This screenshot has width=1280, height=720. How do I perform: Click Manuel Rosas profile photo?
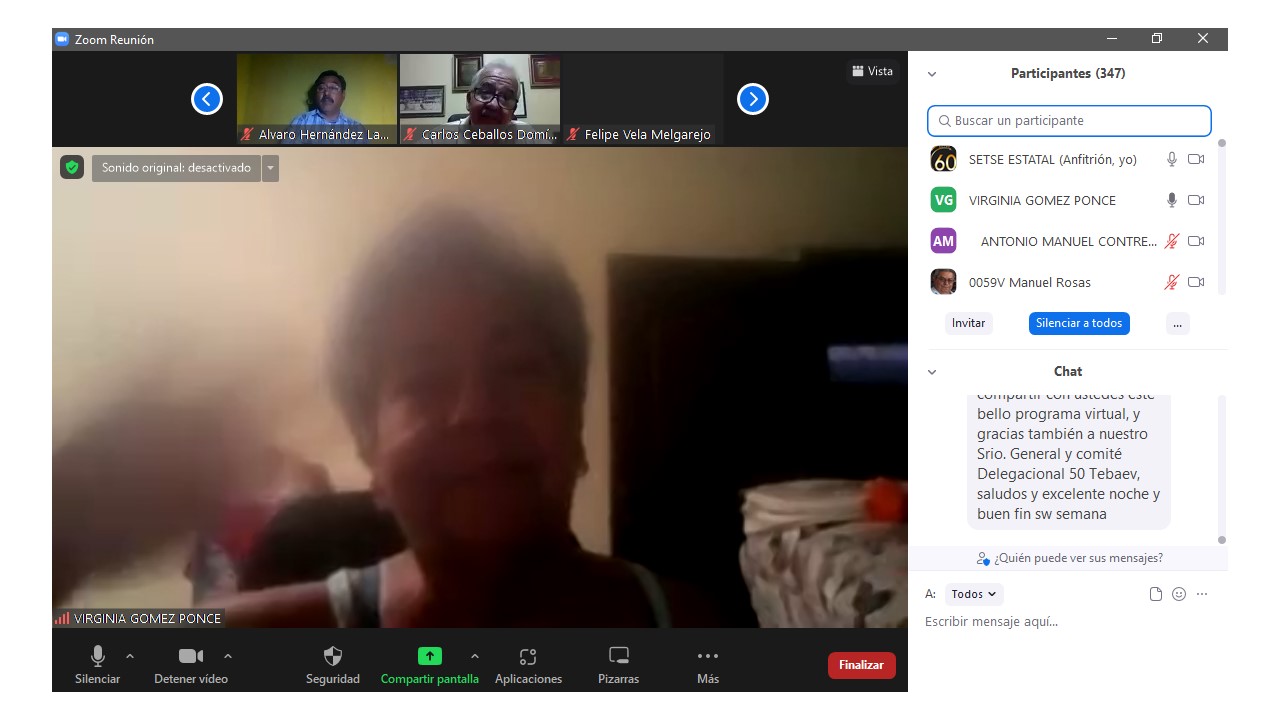pos(943,282)
